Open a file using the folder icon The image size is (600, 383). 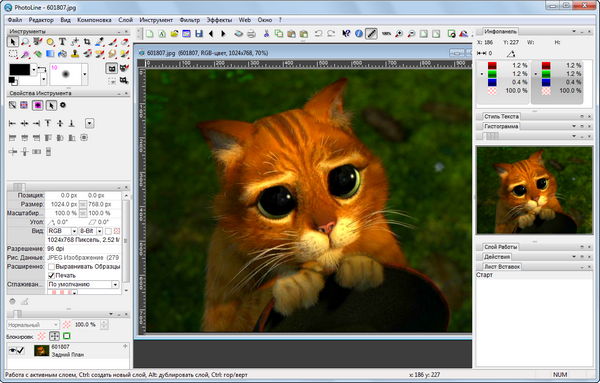(x=174, y=34)
